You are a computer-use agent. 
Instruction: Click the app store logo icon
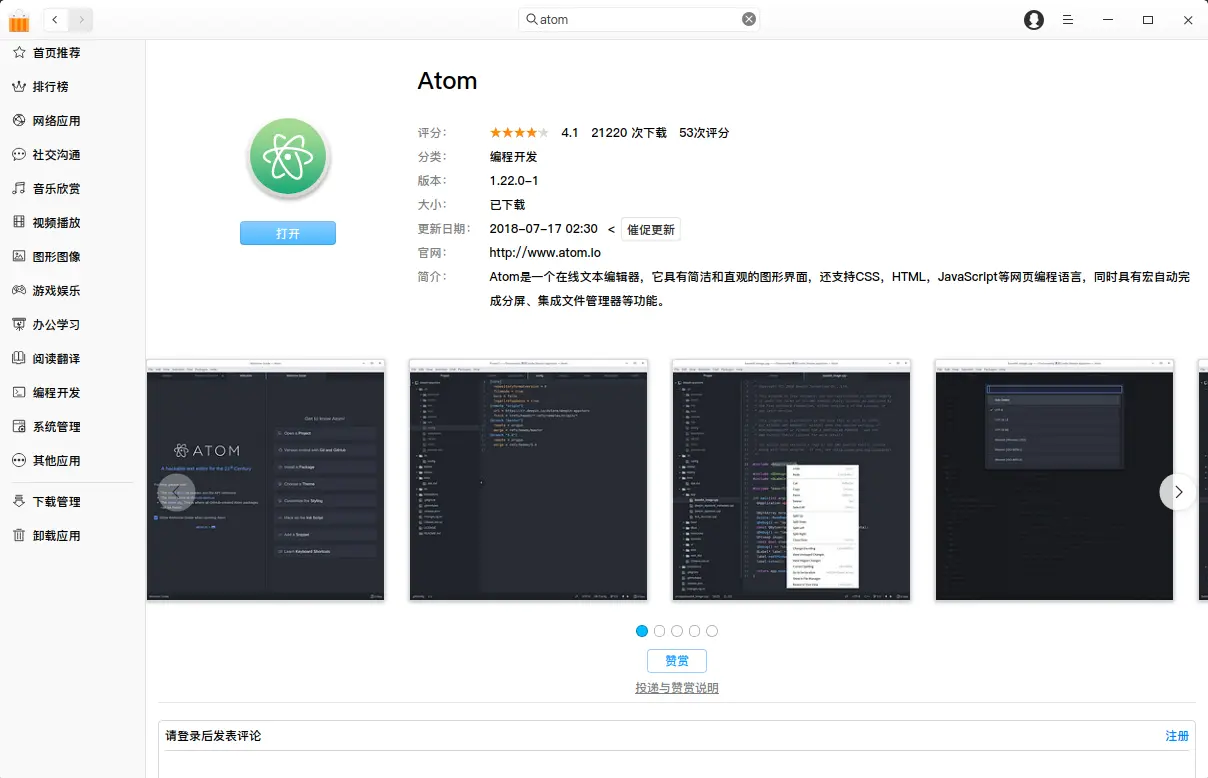click(19, 20)
